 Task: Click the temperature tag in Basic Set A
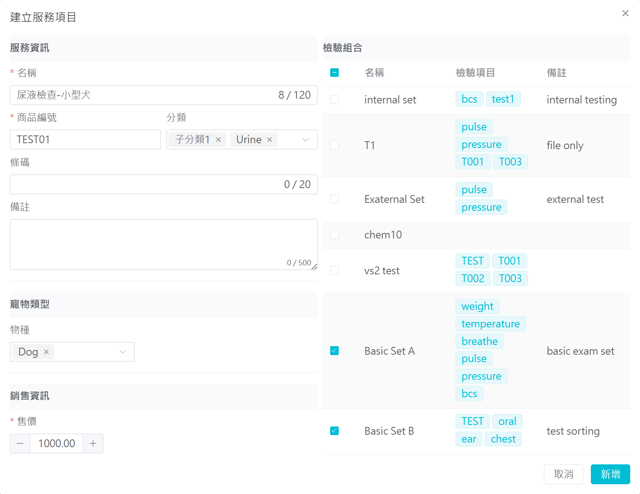pyautogui.click(x=491, y=324)
